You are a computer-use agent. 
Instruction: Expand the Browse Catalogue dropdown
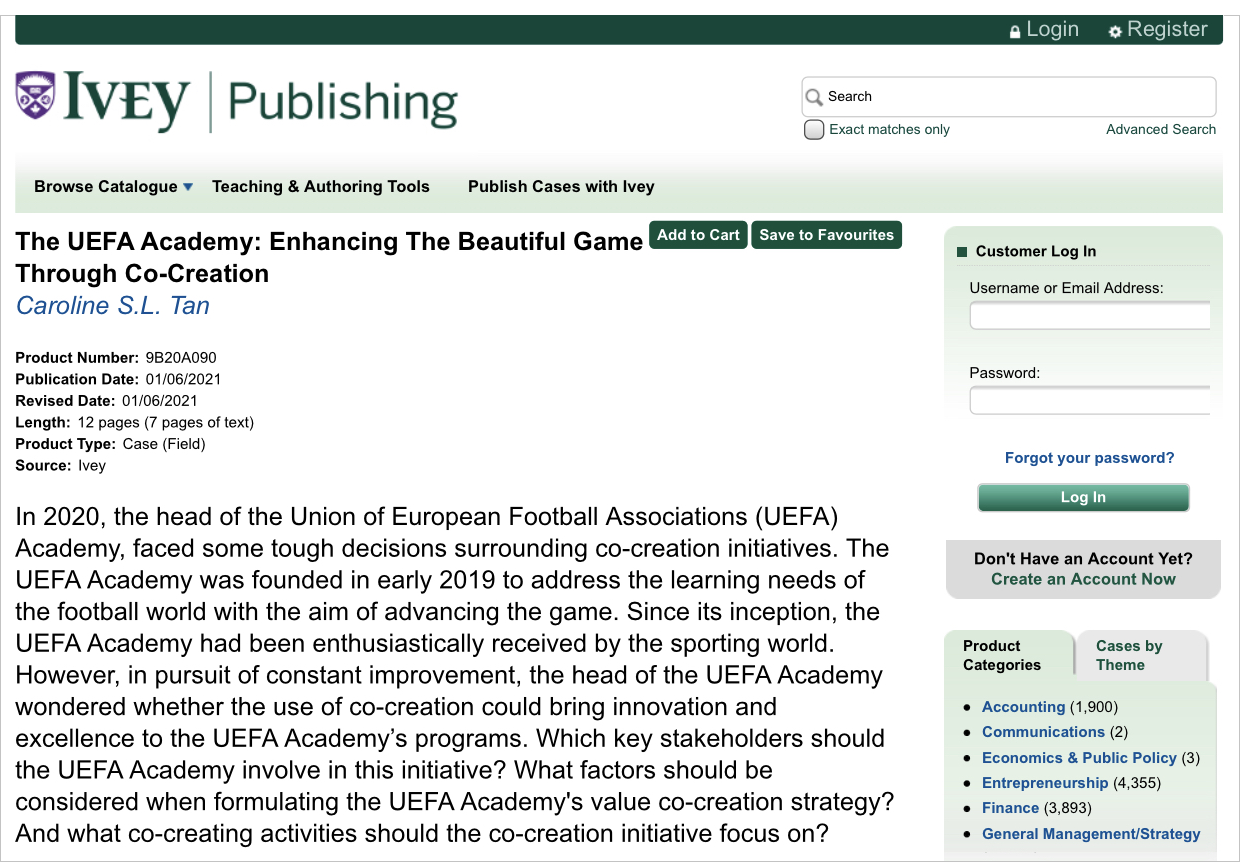(x=104, y=186)
